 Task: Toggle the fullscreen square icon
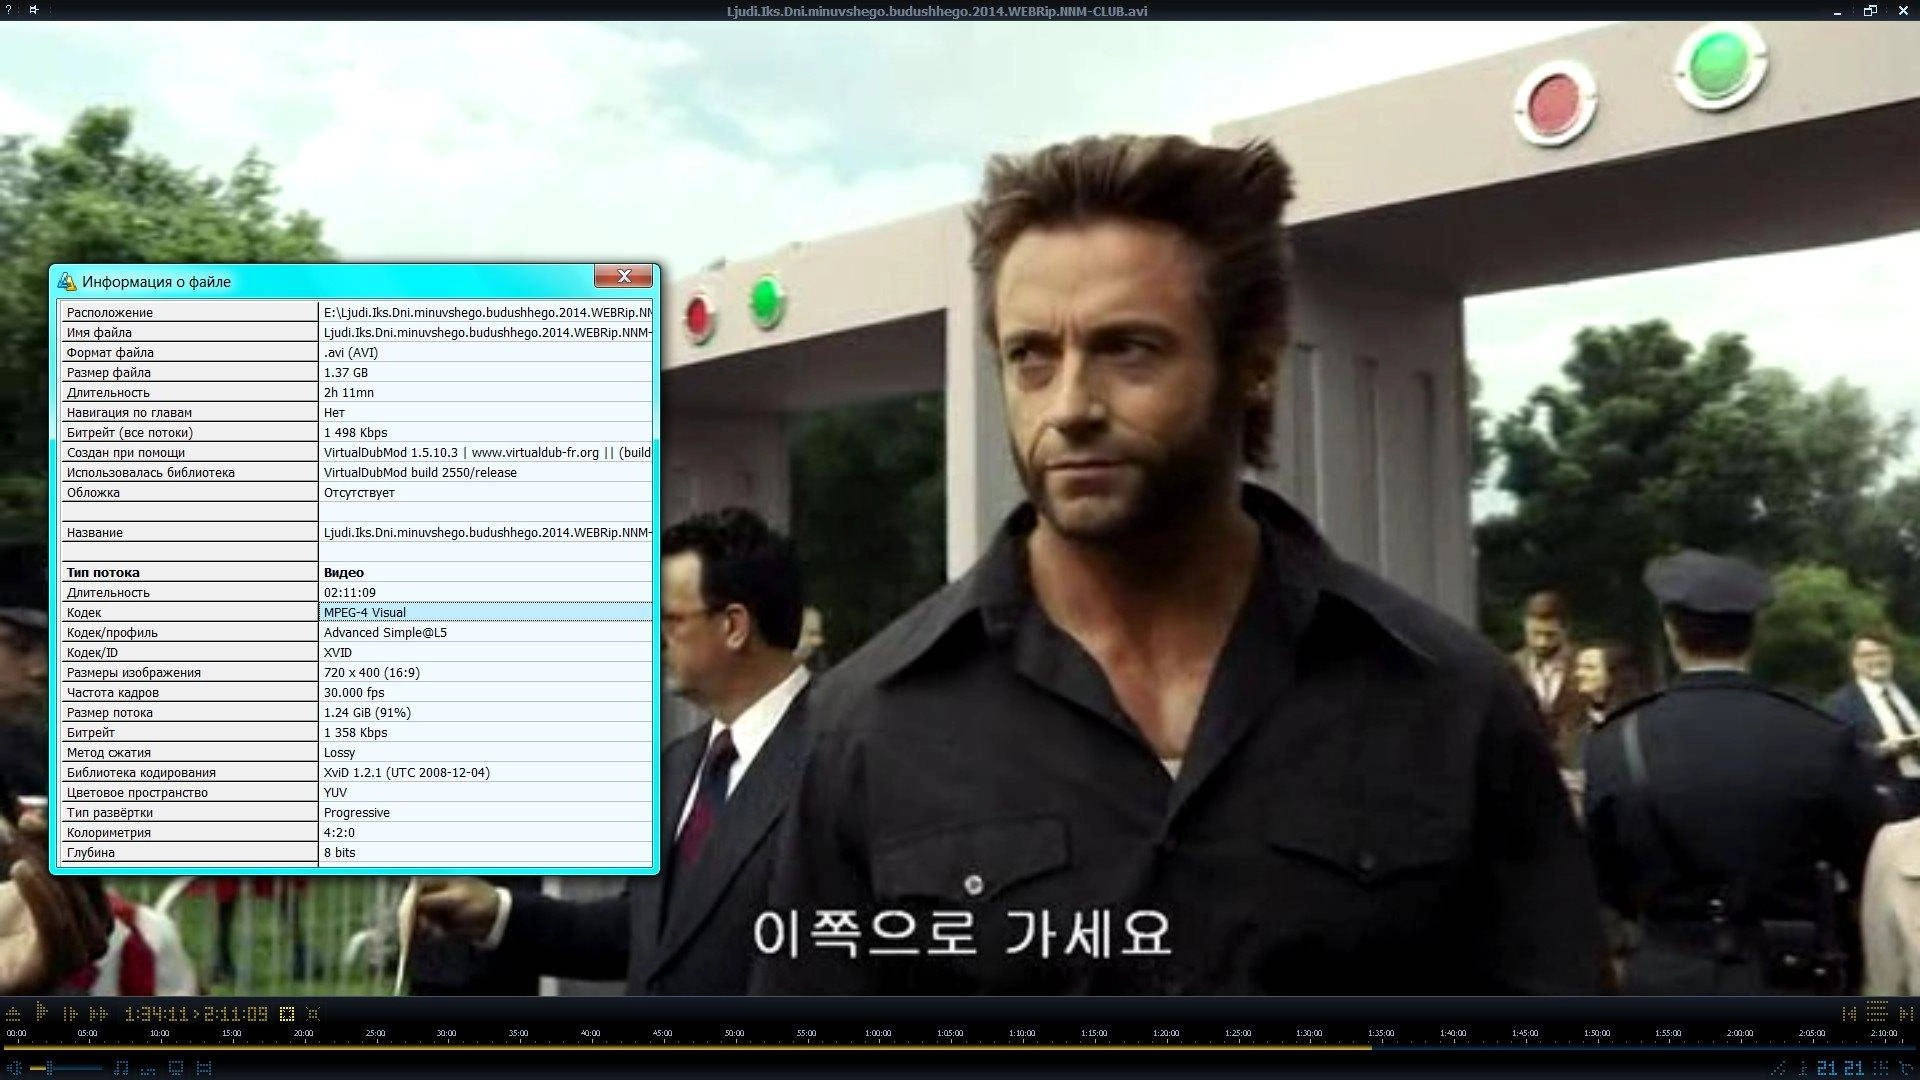point(287,1014)
